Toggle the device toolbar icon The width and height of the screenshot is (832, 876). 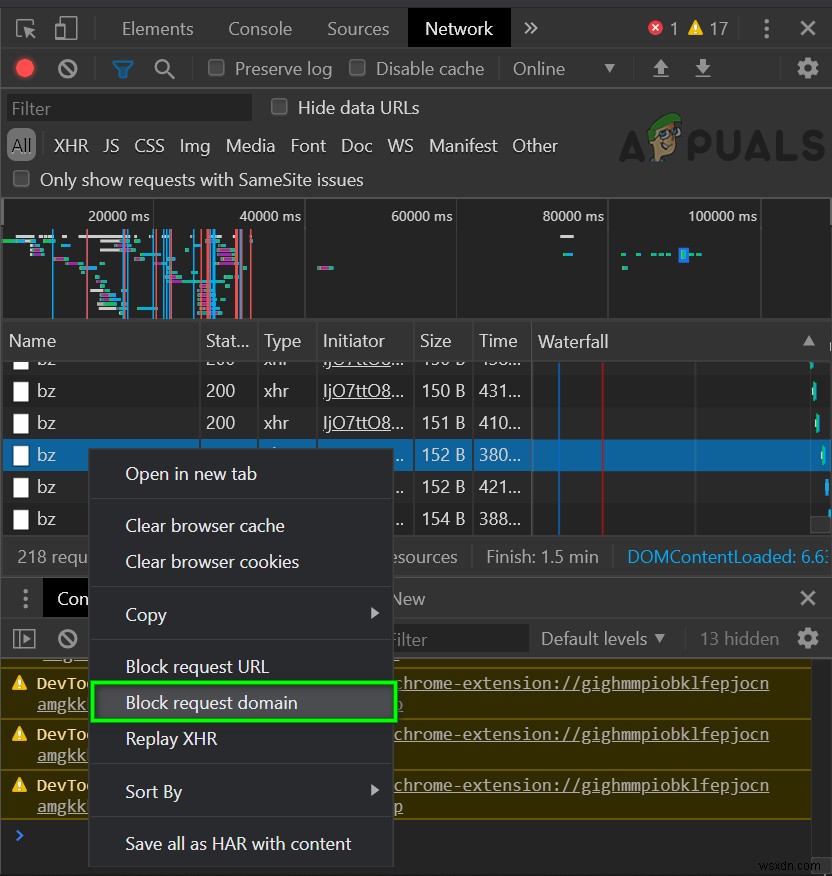pos(65,28)
